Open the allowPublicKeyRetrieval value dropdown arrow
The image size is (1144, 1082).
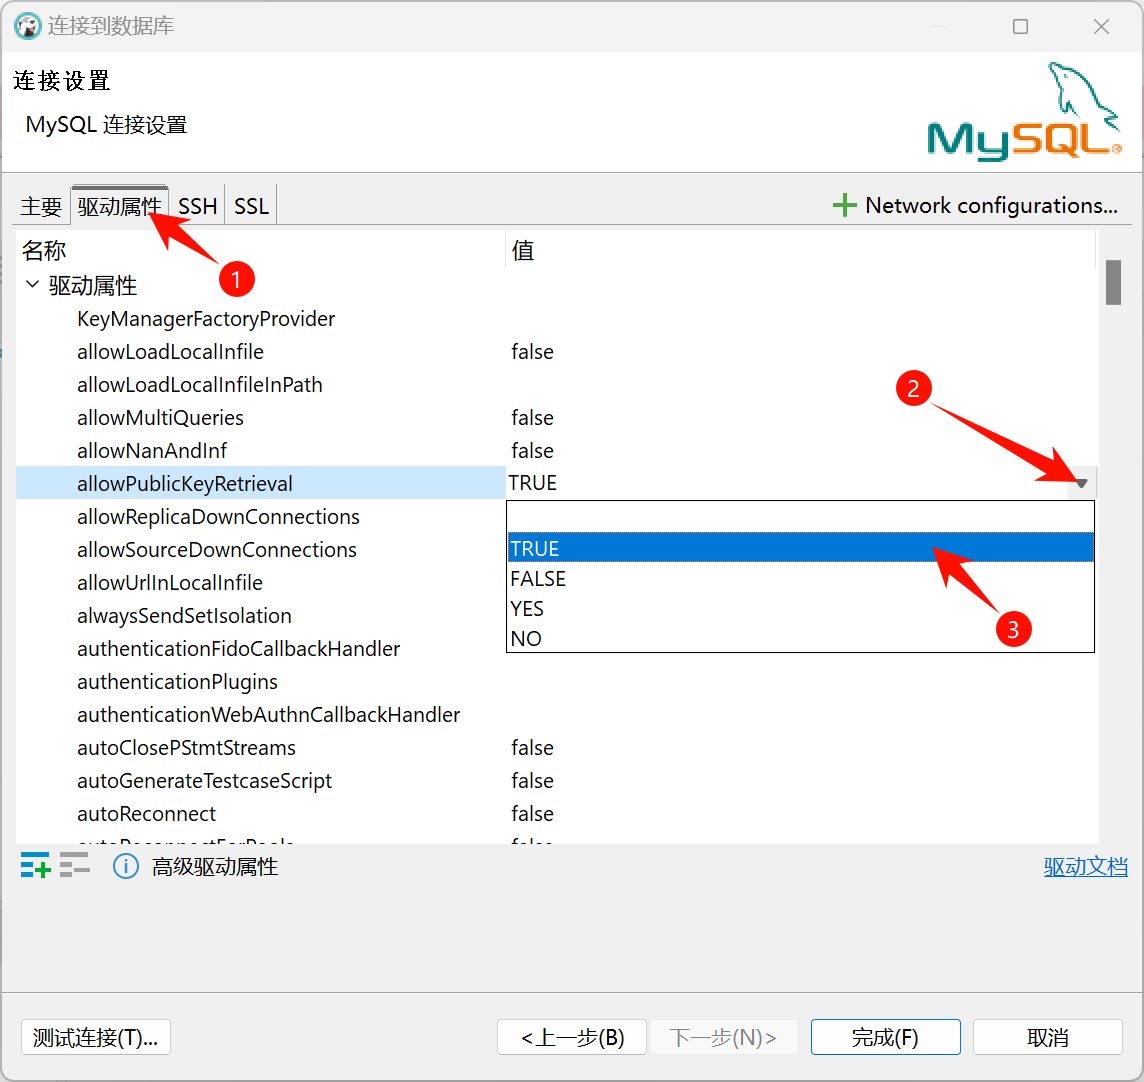pyautogui.click(x=1081, y=483)
